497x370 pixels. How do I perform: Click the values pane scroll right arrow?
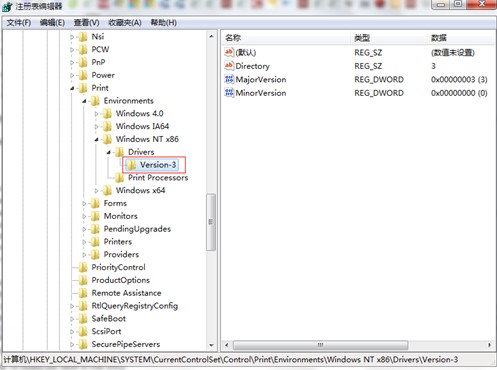(x=489, y=345)
